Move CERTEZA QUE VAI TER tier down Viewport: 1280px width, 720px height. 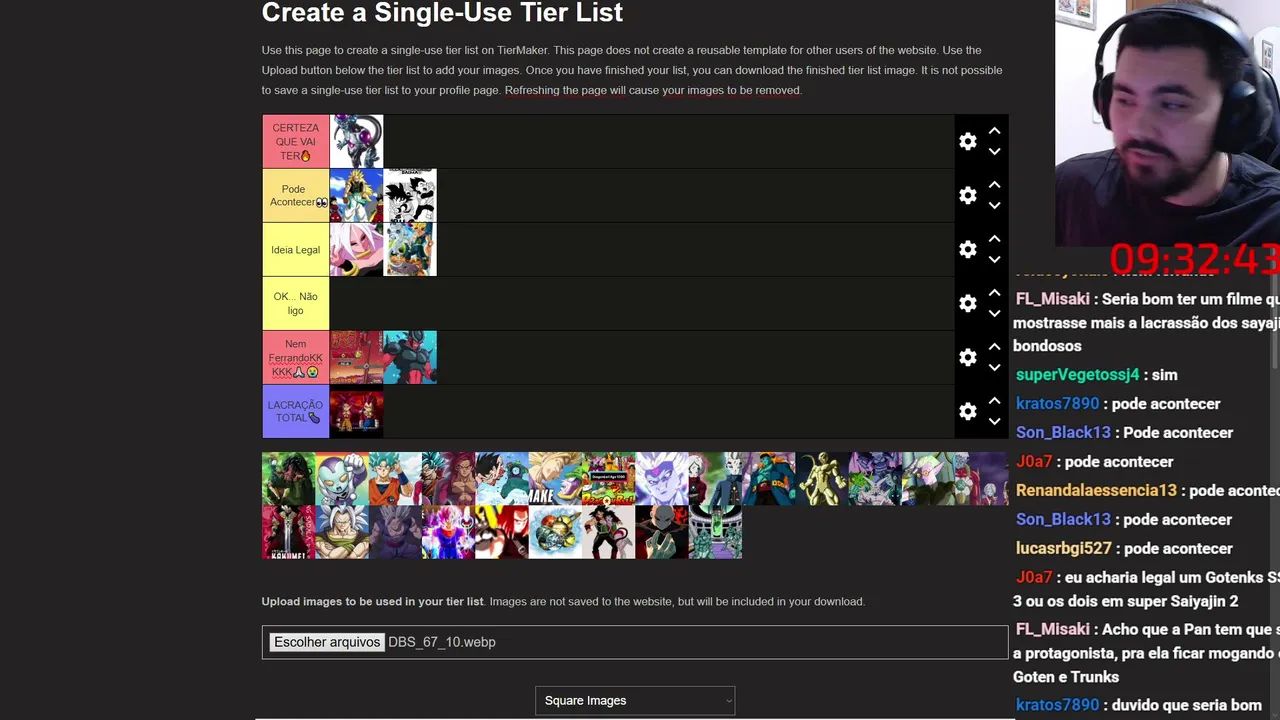coord(994,152)
